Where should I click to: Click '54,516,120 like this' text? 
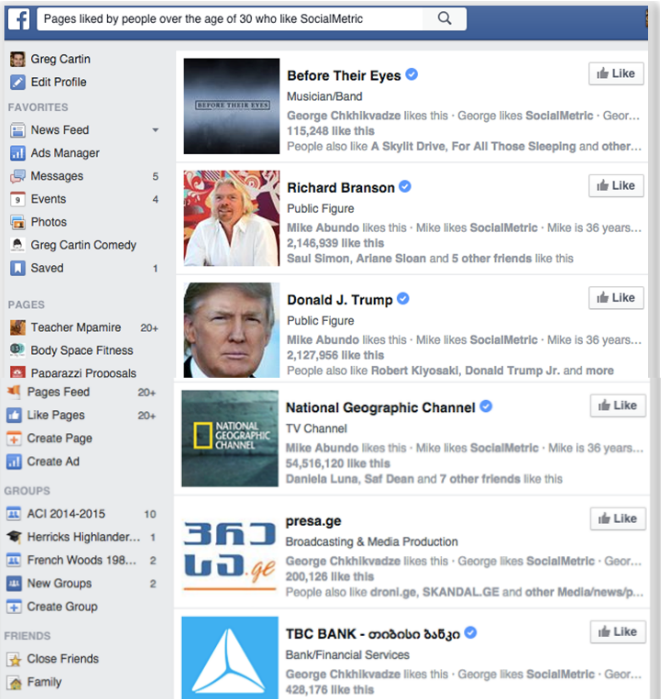[338, 464]
